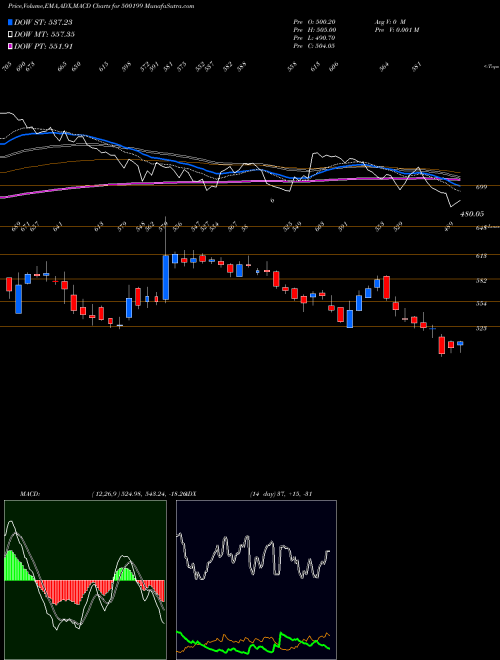This screenshot has width=500, height=660.
Task: Click the Pre O: 500.20 value
Action: click(x=314, y=22)
